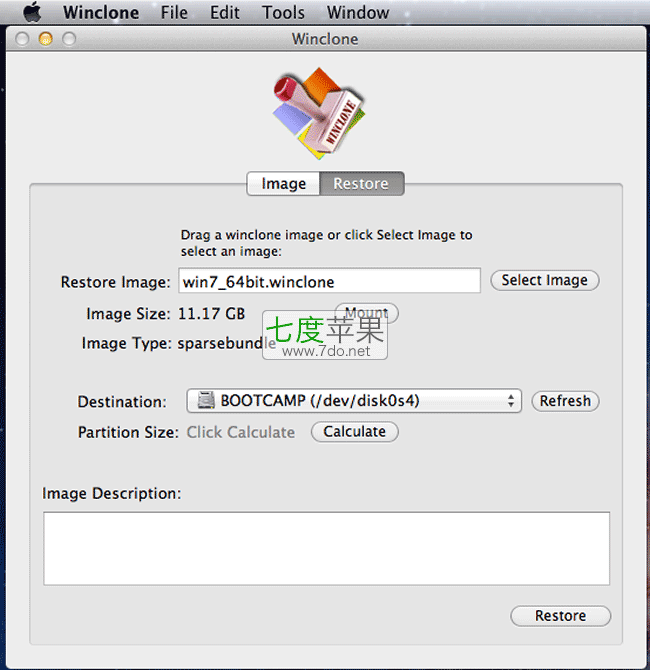
Task: Open the File menu
Action: (x=174, y=12)
